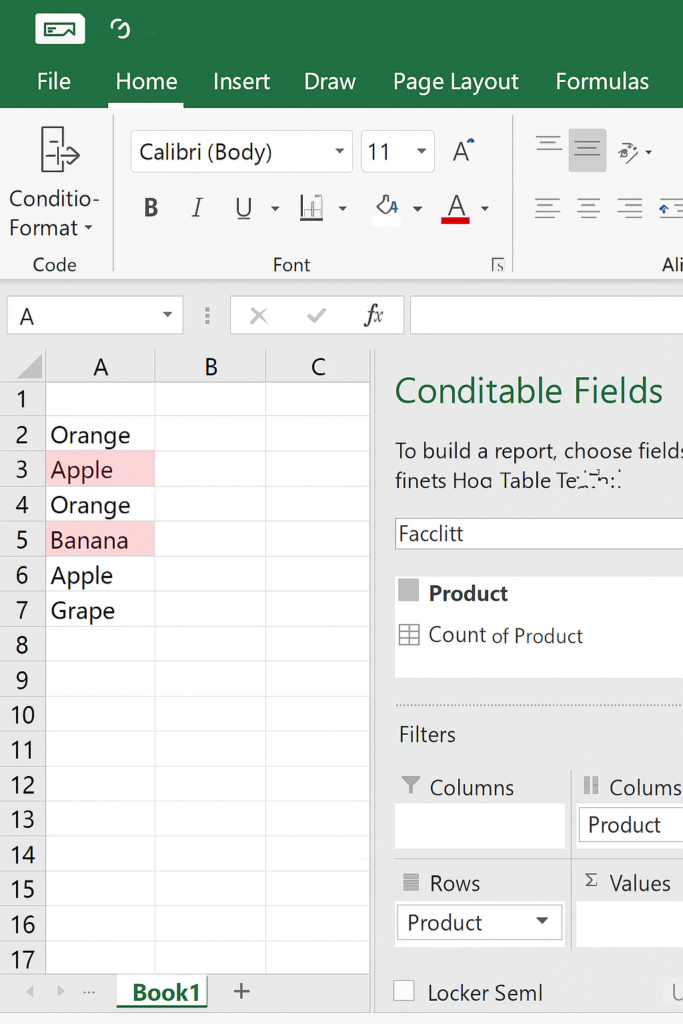Expand the font size 11 dropdown

(422, 152)
